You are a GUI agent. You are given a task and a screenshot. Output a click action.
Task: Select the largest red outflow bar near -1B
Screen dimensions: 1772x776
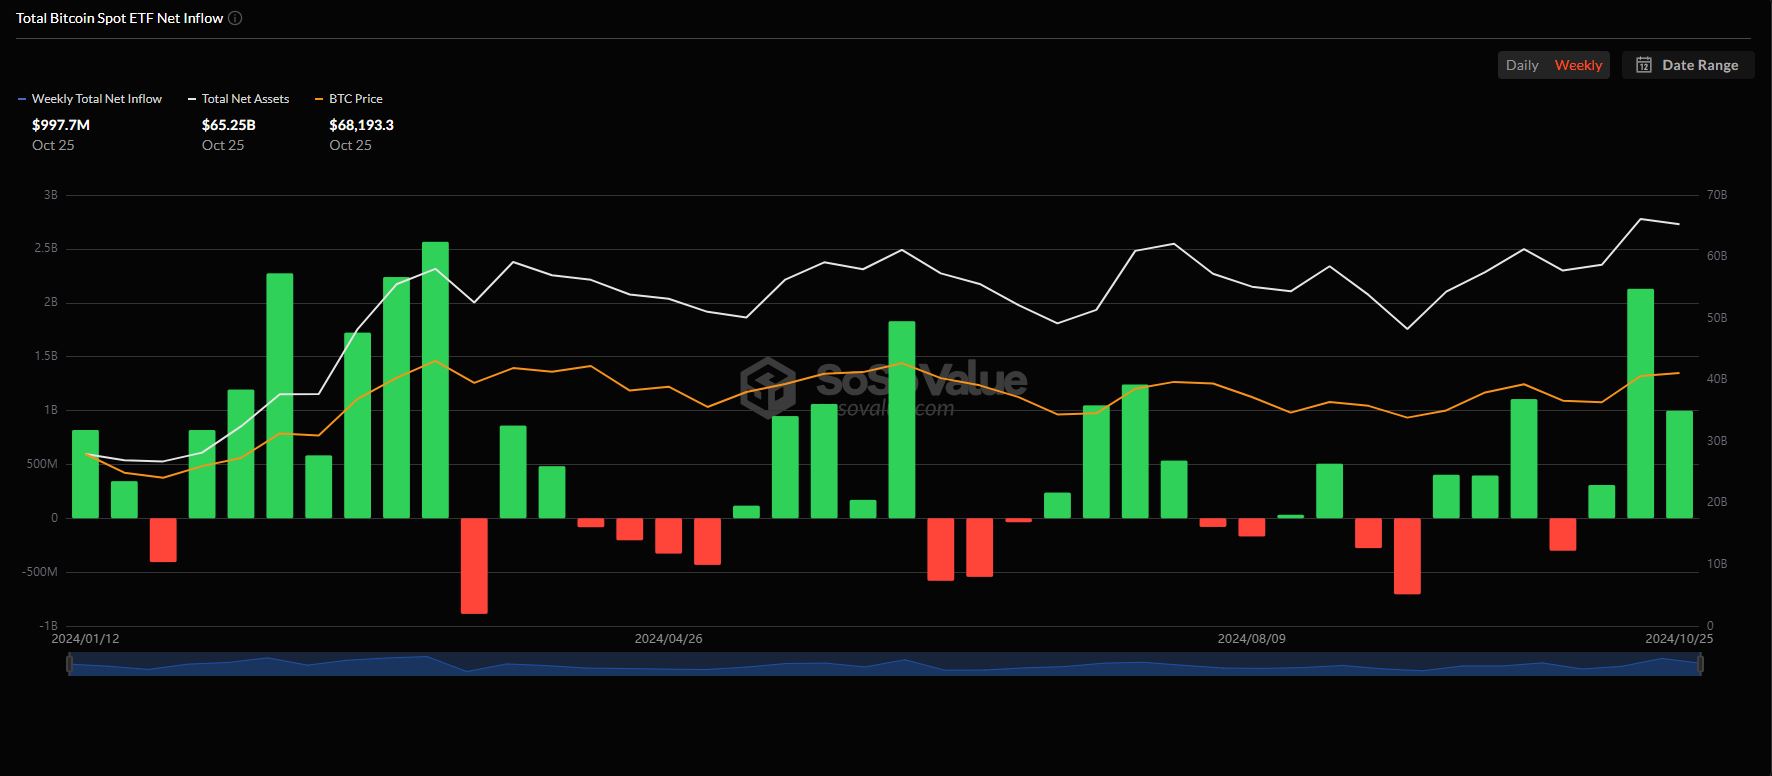[474, 566]
